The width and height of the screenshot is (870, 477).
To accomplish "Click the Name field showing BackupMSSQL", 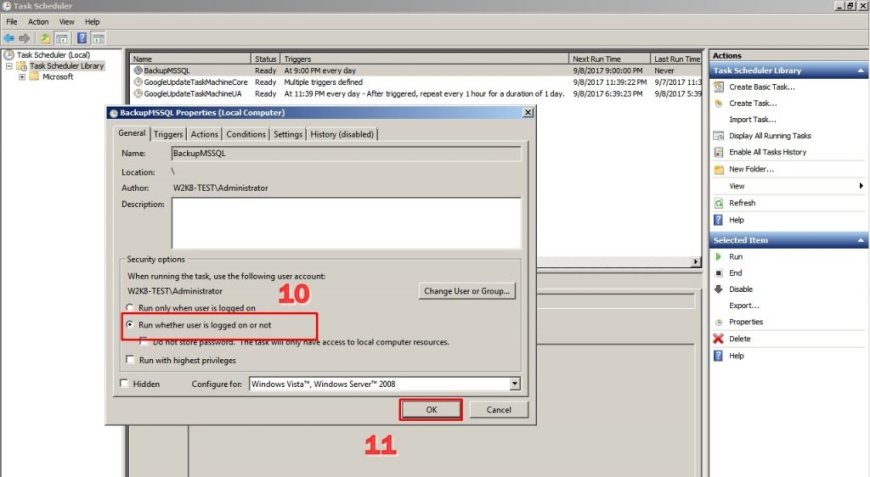I will (346, 154).
